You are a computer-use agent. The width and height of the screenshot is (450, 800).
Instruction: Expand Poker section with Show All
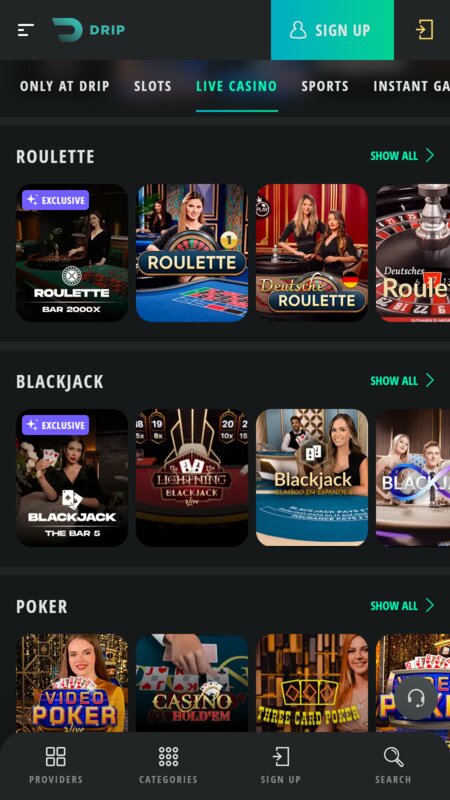402,606
